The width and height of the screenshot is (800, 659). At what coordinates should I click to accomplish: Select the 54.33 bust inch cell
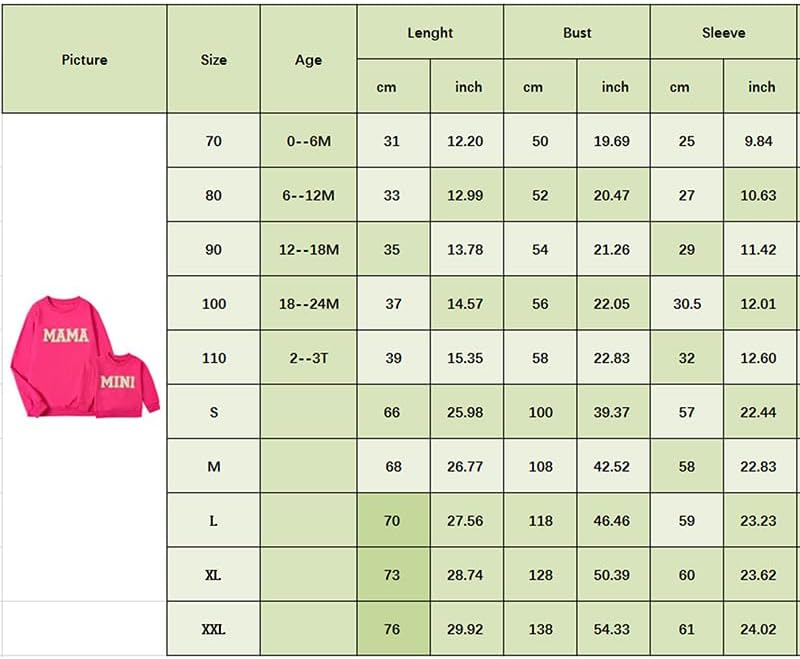(612, 629)
